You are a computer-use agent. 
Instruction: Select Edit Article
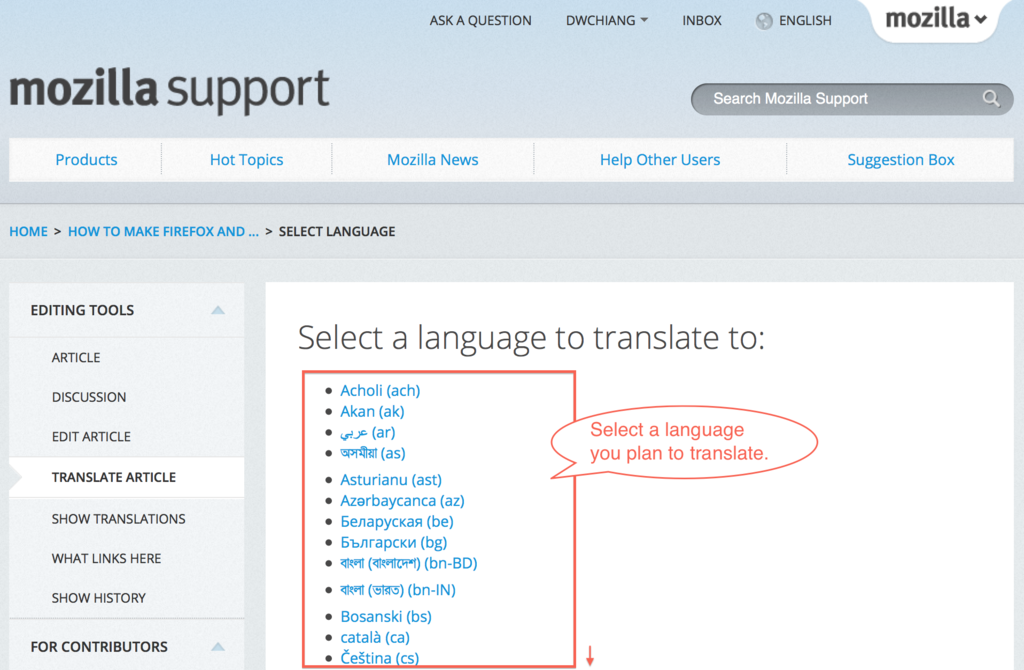[91, 436]
